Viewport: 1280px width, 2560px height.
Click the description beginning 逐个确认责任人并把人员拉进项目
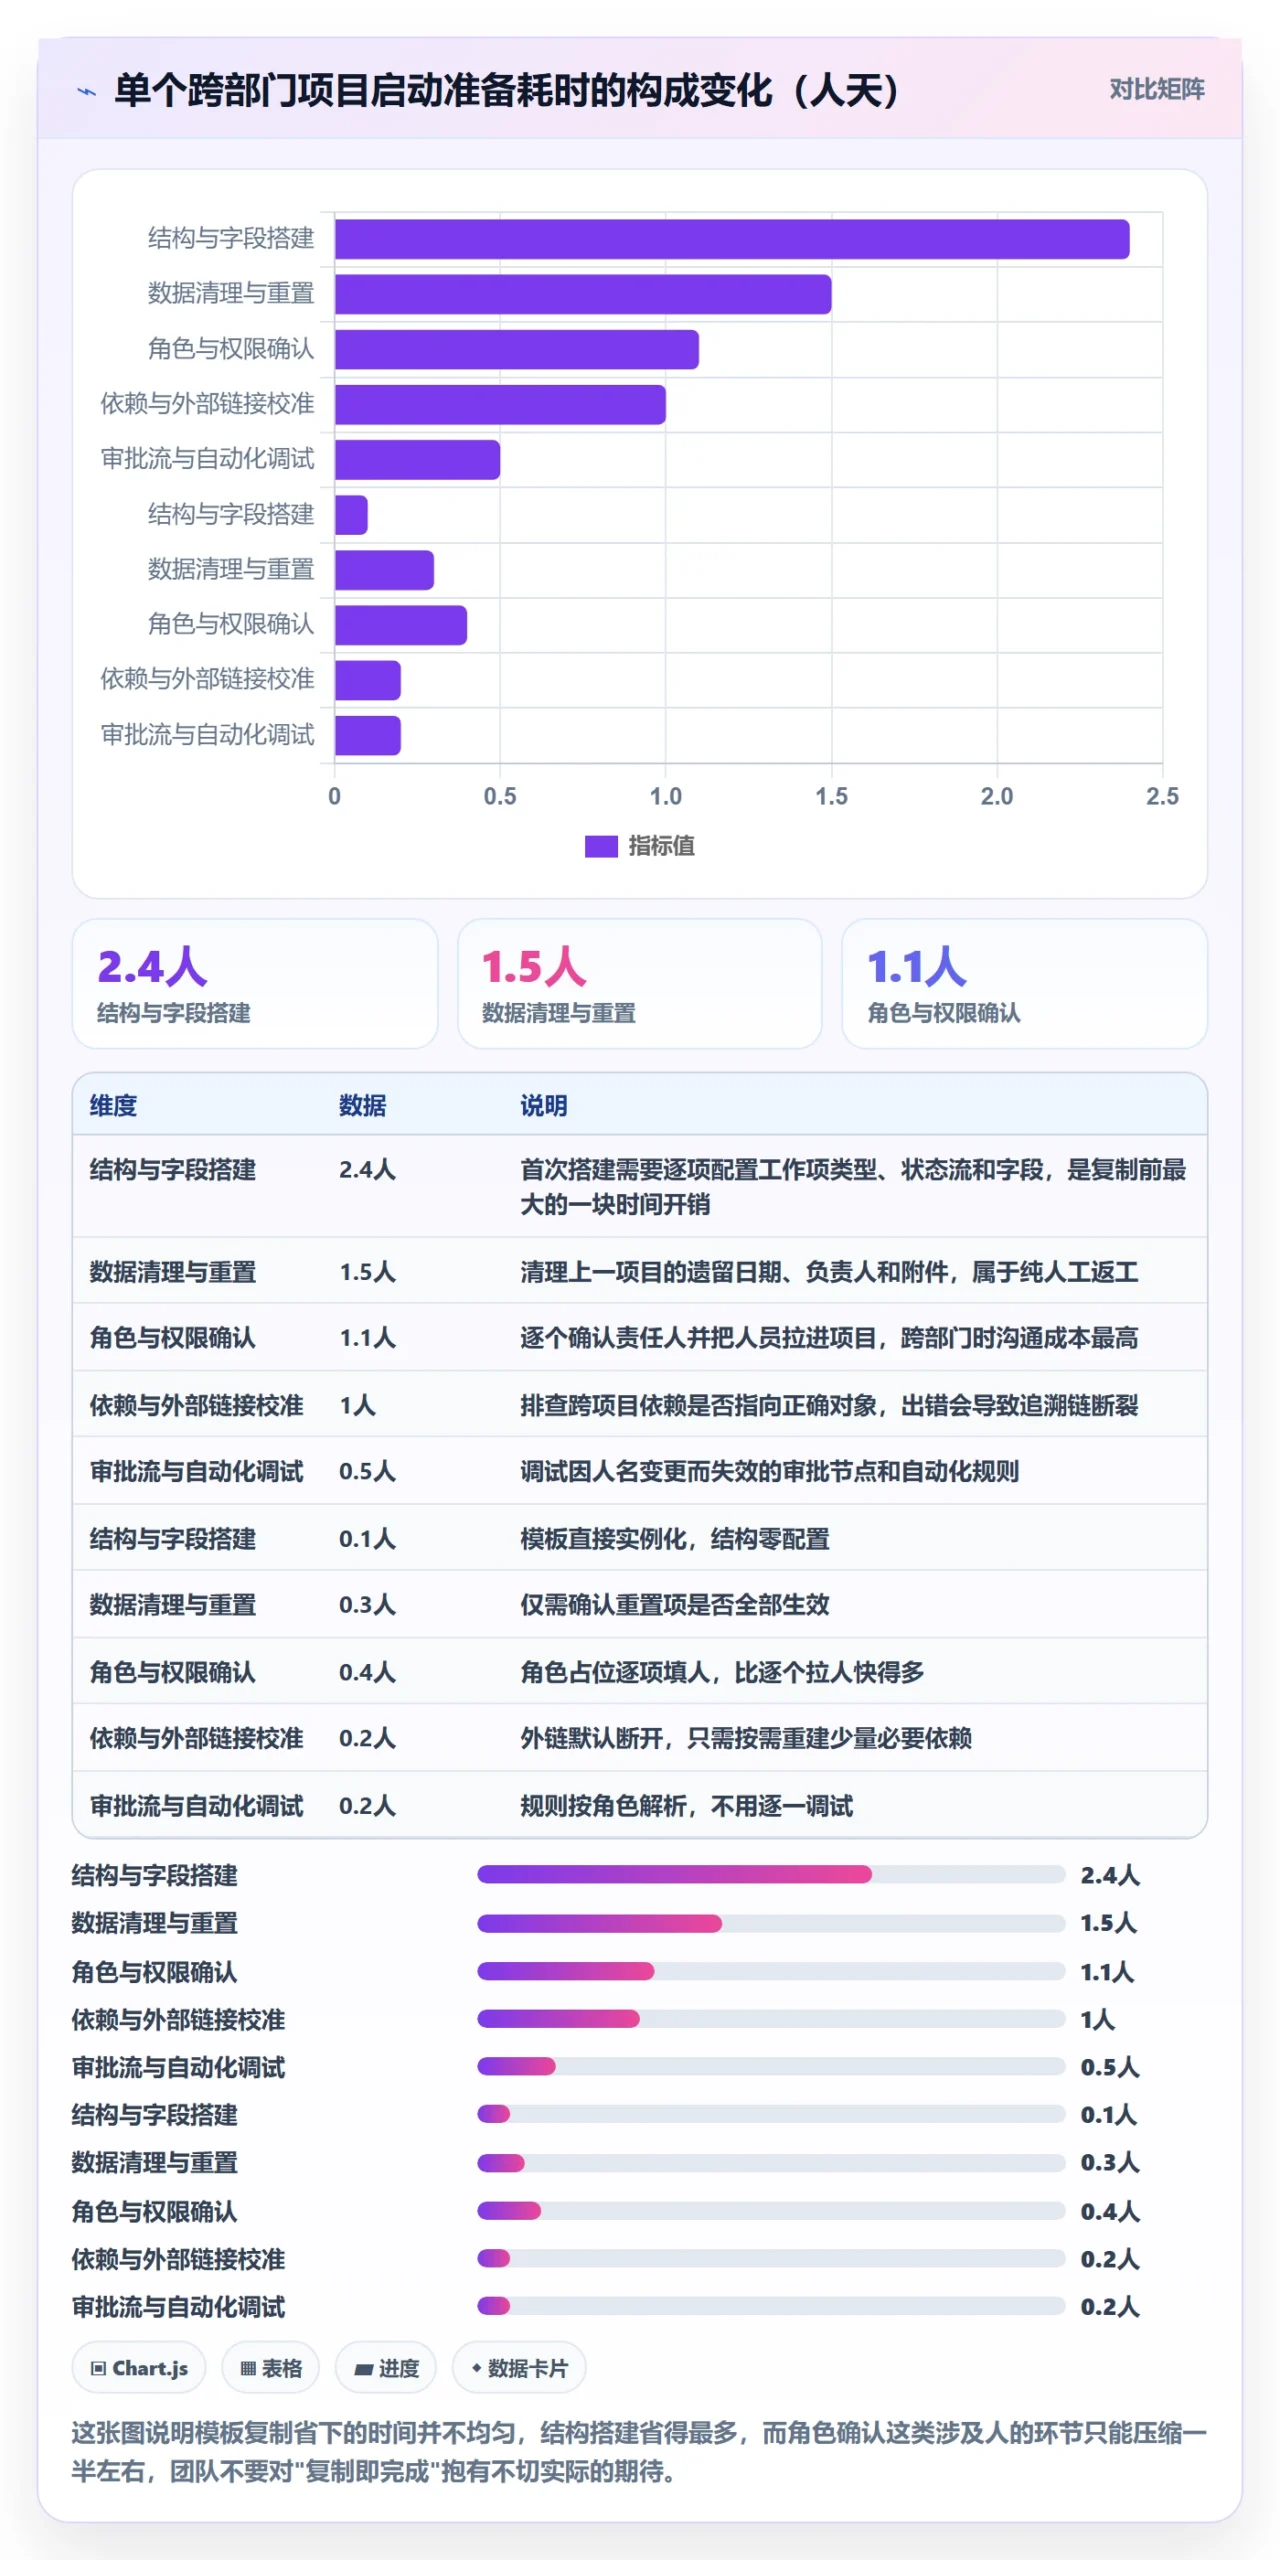[x=829, y=1337]
